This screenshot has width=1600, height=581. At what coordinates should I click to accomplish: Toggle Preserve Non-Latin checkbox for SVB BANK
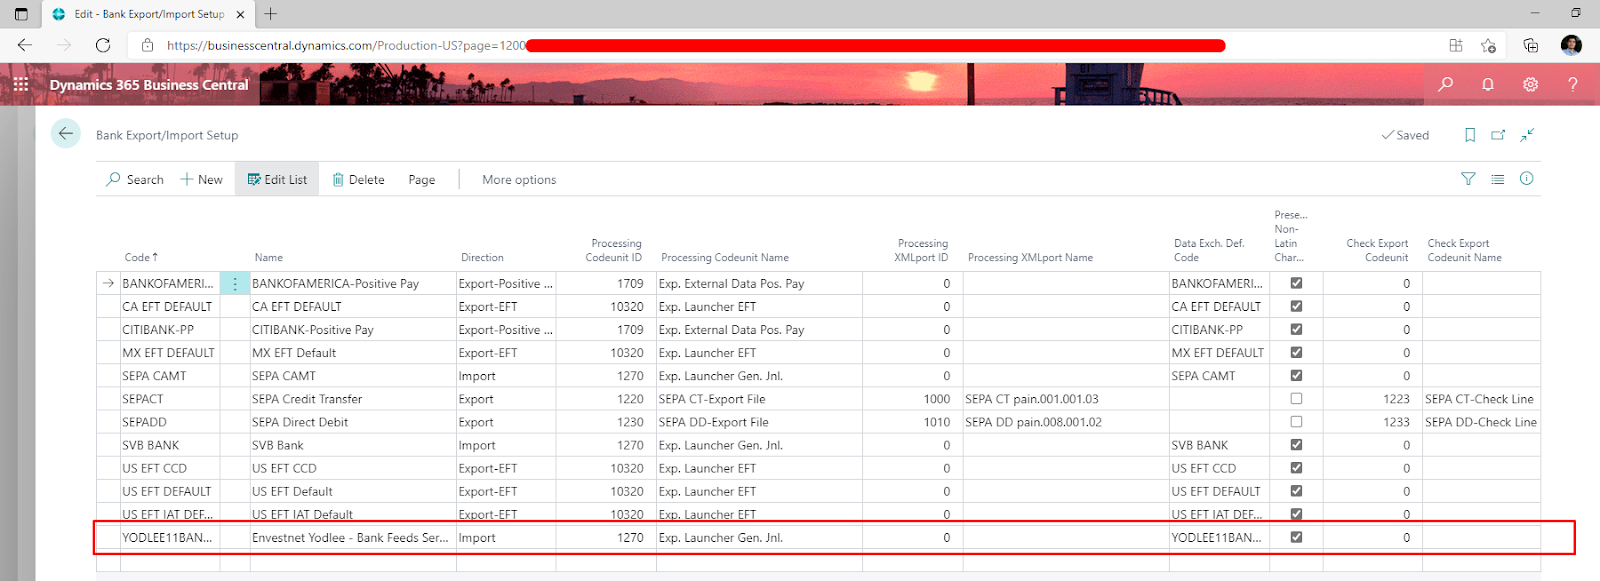[x=1296, y=444]
